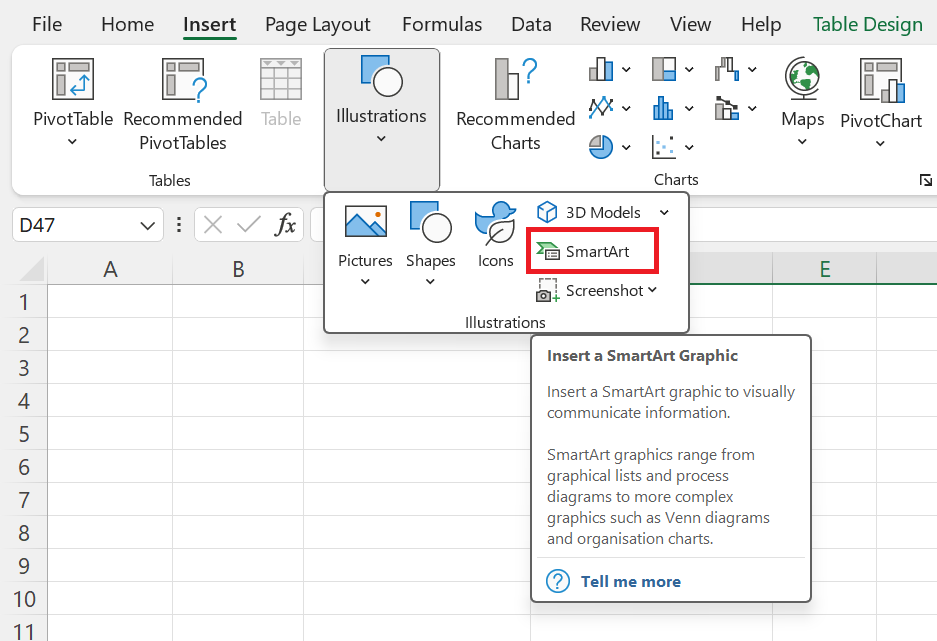
Task: Click the fx Insert Function icon
Action: click(x=286, y=225)
